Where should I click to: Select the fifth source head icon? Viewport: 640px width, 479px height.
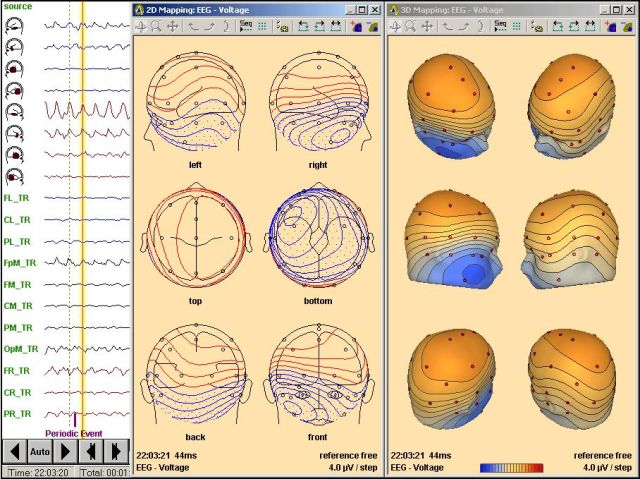[14, 112]
